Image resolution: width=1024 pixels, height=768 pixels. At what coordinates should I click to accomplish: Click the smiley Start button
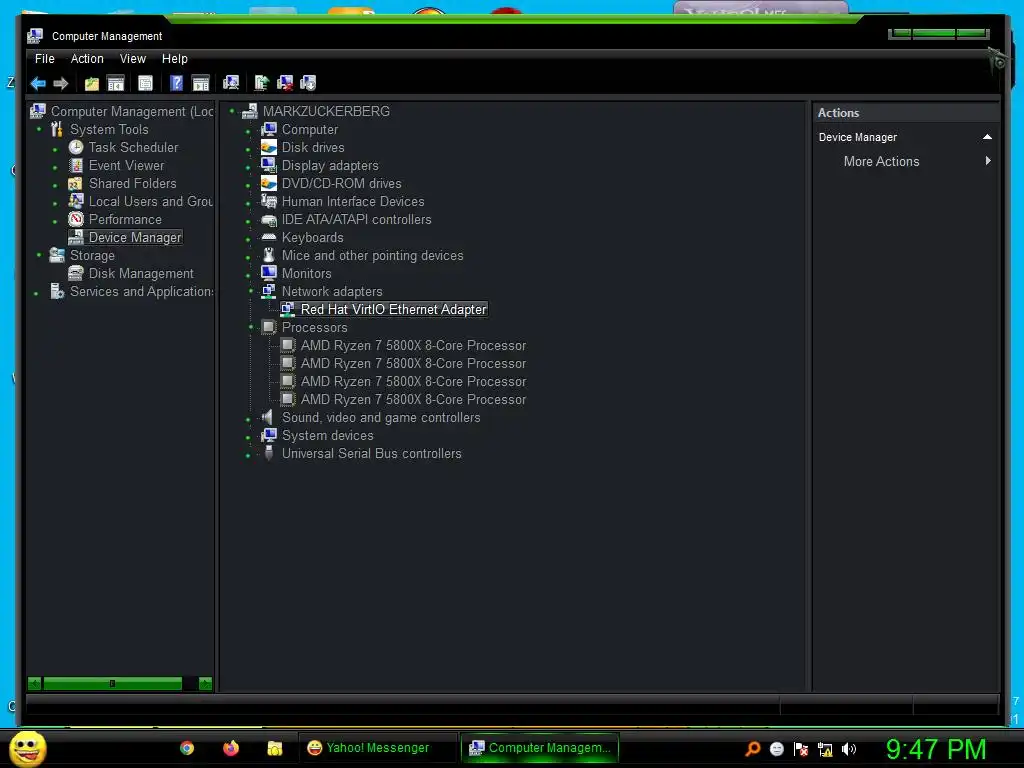(x=28, y=748)
